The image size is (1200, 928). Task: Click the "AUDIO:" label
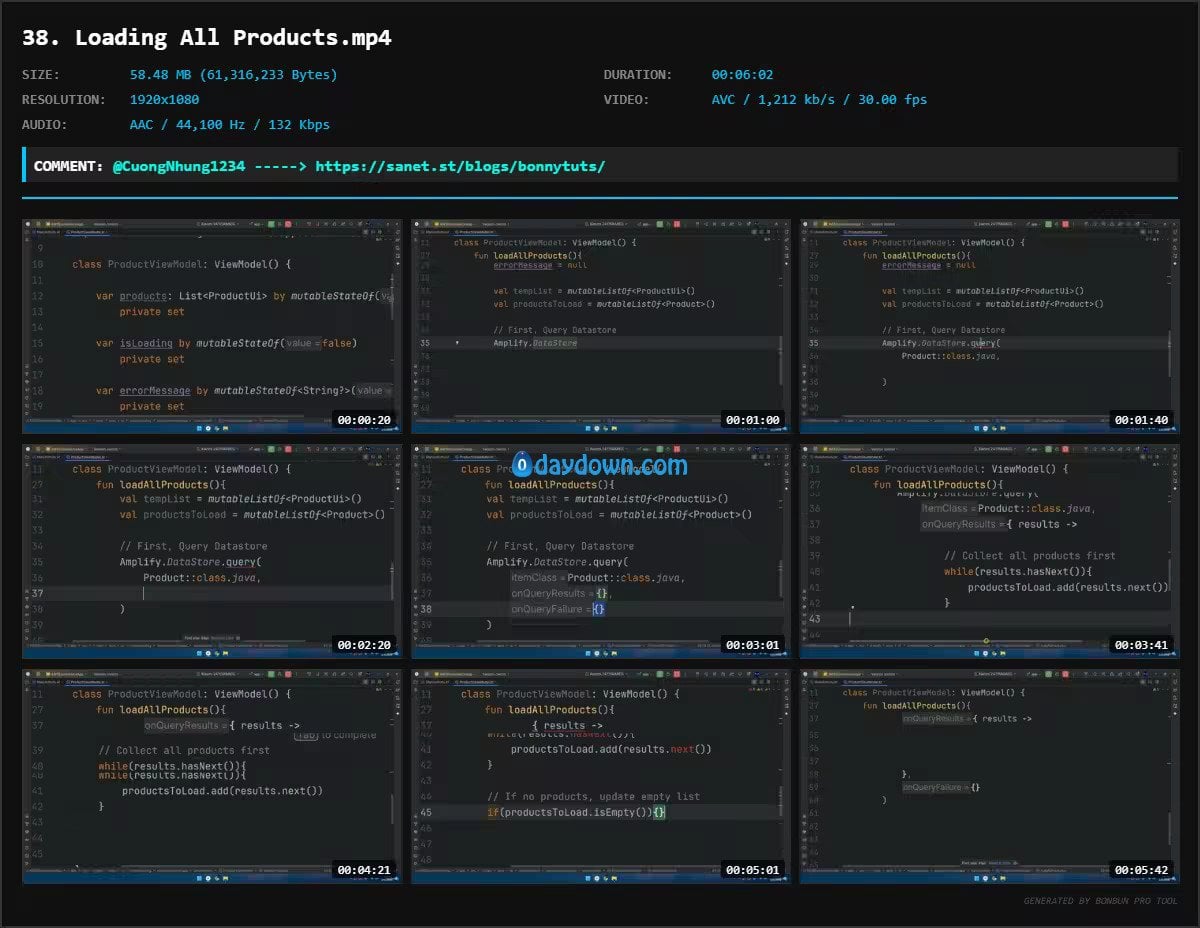45,125
